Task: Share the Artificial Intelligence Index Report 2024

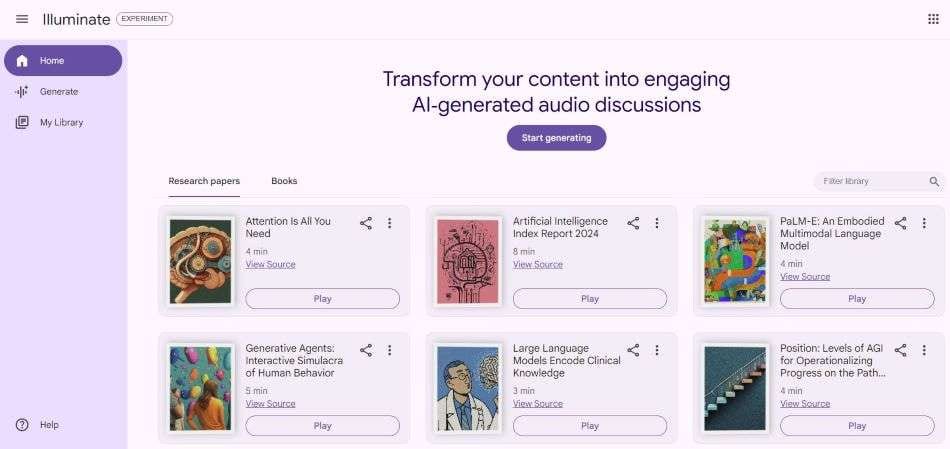Action: [x=633, y=223]
